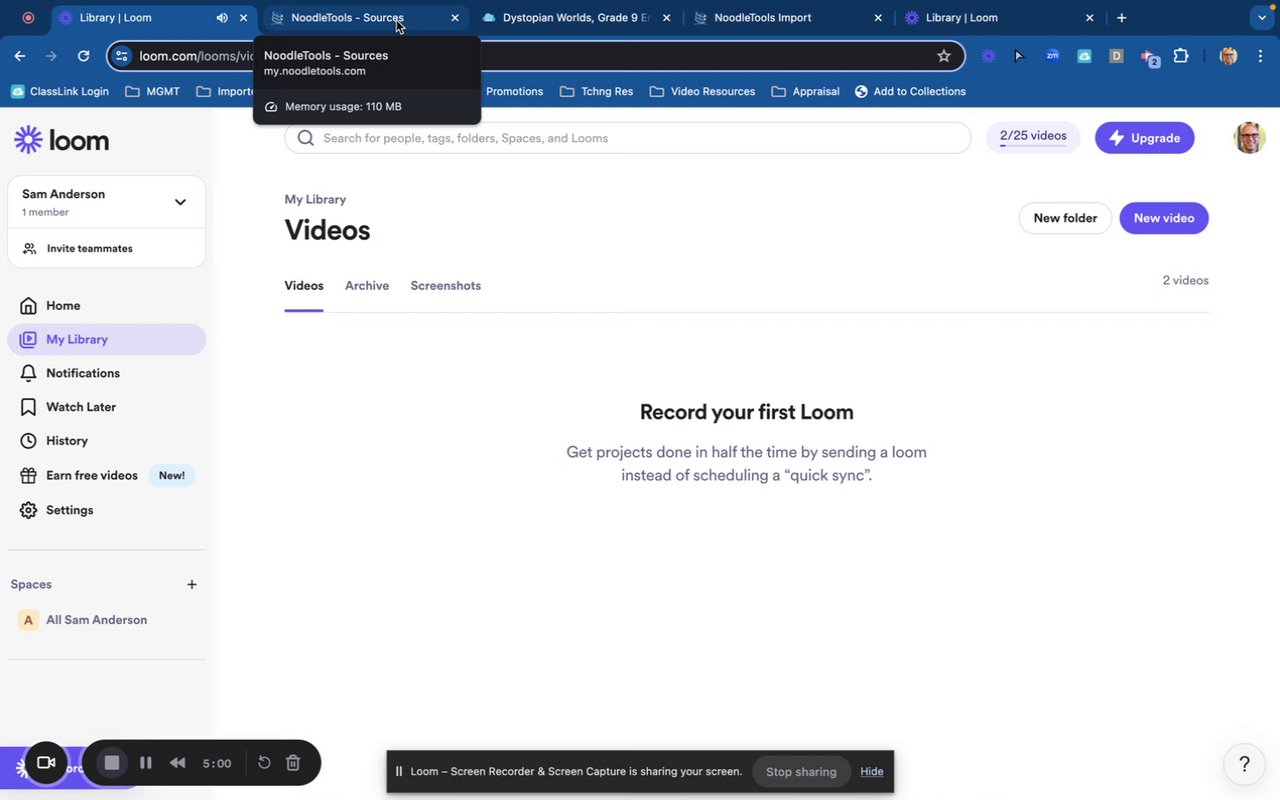
Task: Click Stop sharing in the screen-share bar
Action: click(x=801, y=772)
